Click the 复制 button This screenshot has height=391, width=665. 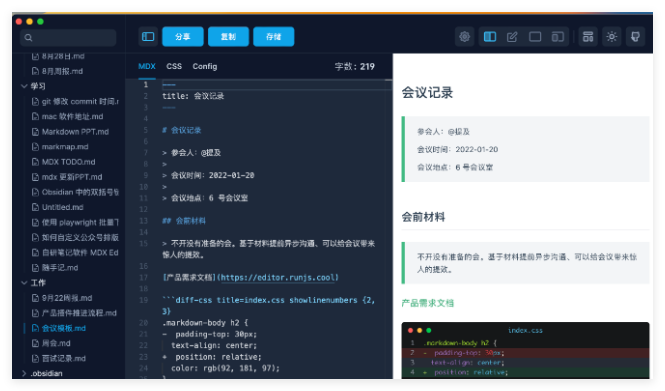pos(228,36)
